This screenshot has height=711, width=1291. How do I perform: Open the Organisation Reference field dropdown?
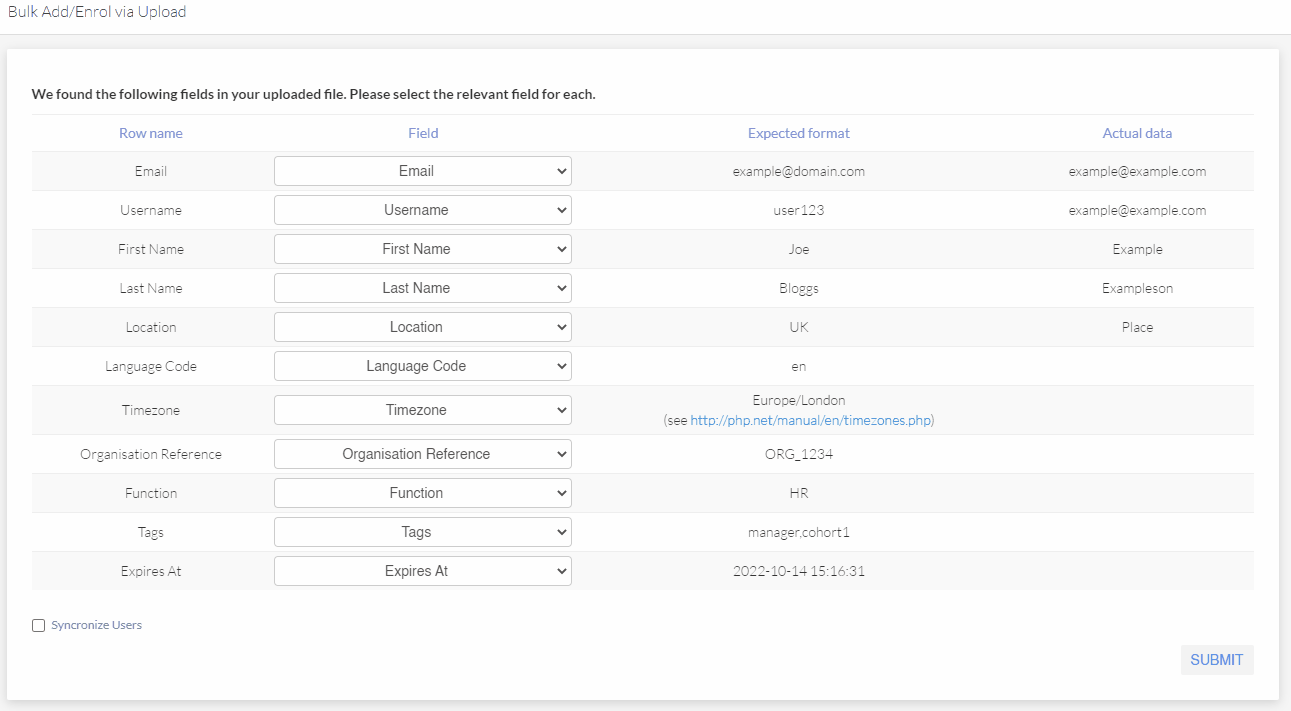pyautogui.click(x=422, y=453)
